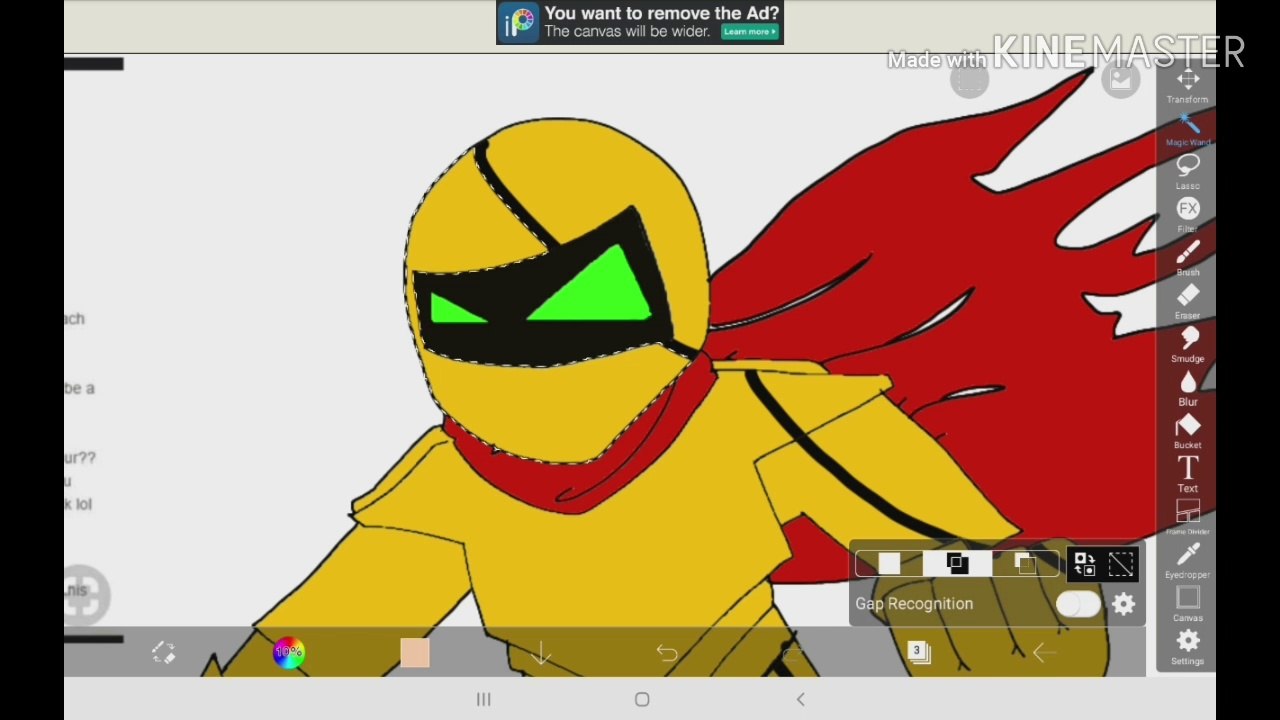Viewport: 1280px width, 720px height.
Task: Open the ibisPaint remove-ad banner icon
Action: click(x=520, y=22)
